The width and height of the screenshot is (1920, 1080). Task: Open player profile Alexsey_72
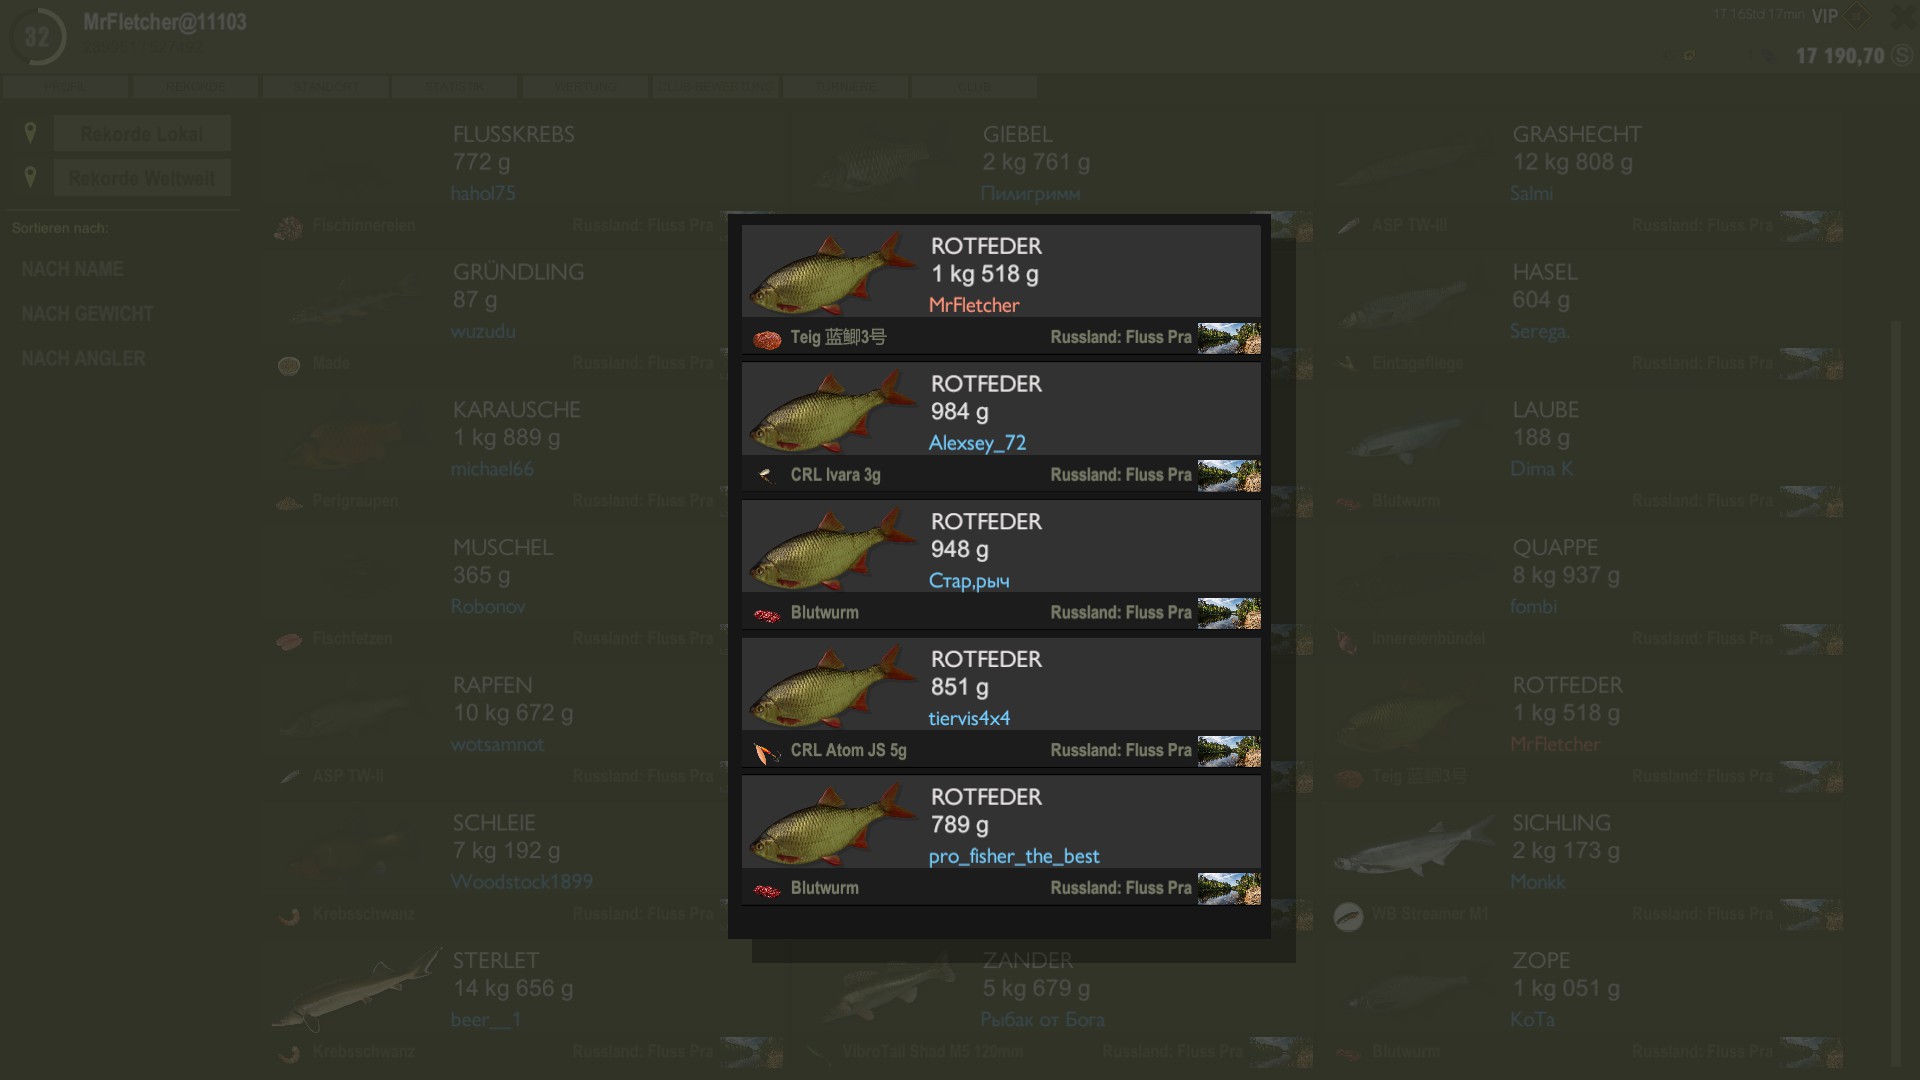point(977,443)
